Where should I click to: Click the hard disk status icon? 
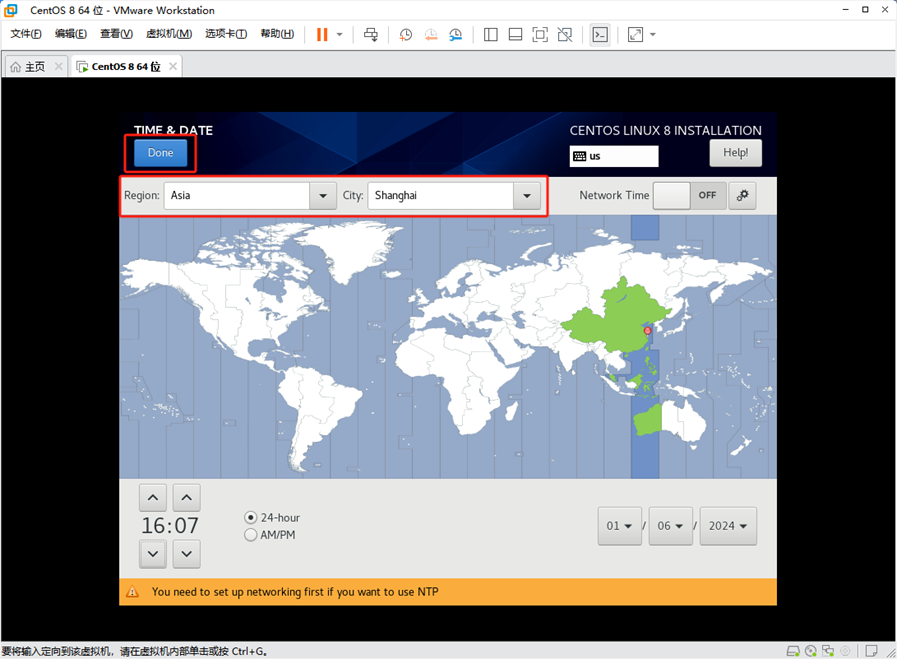point(793,651)
